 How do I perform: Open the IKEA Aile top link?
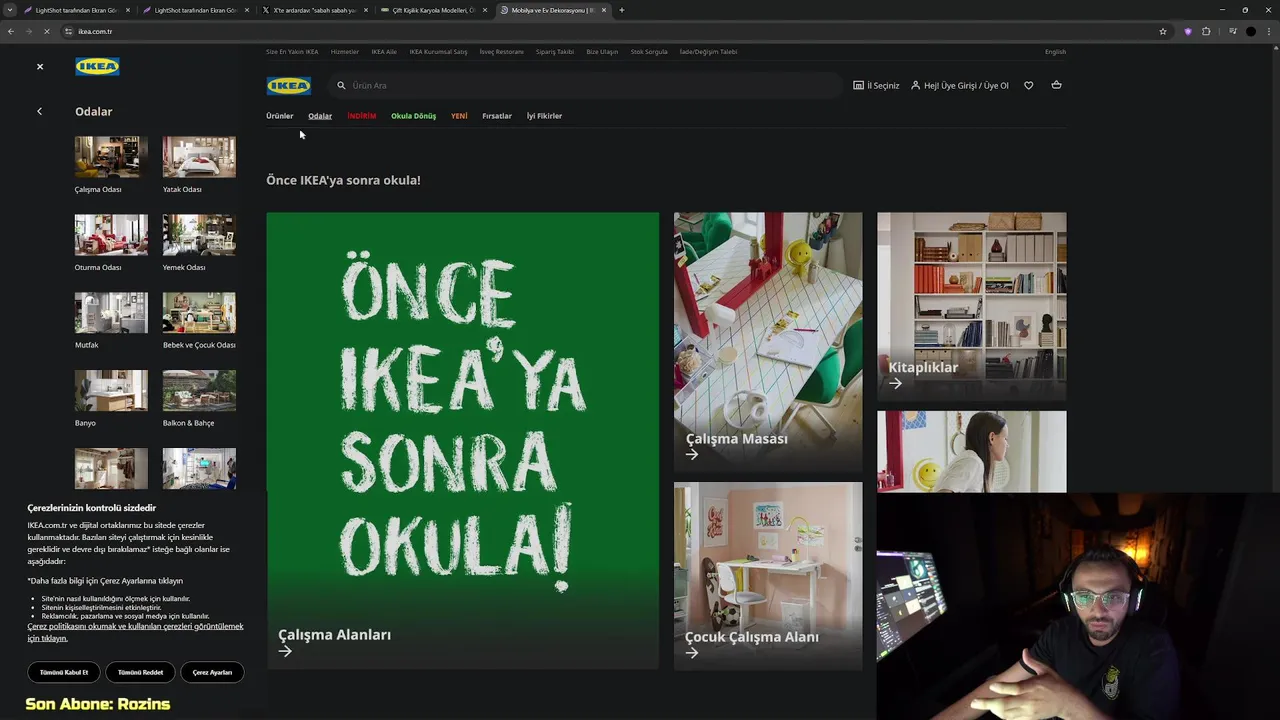[x=384, y=52]
